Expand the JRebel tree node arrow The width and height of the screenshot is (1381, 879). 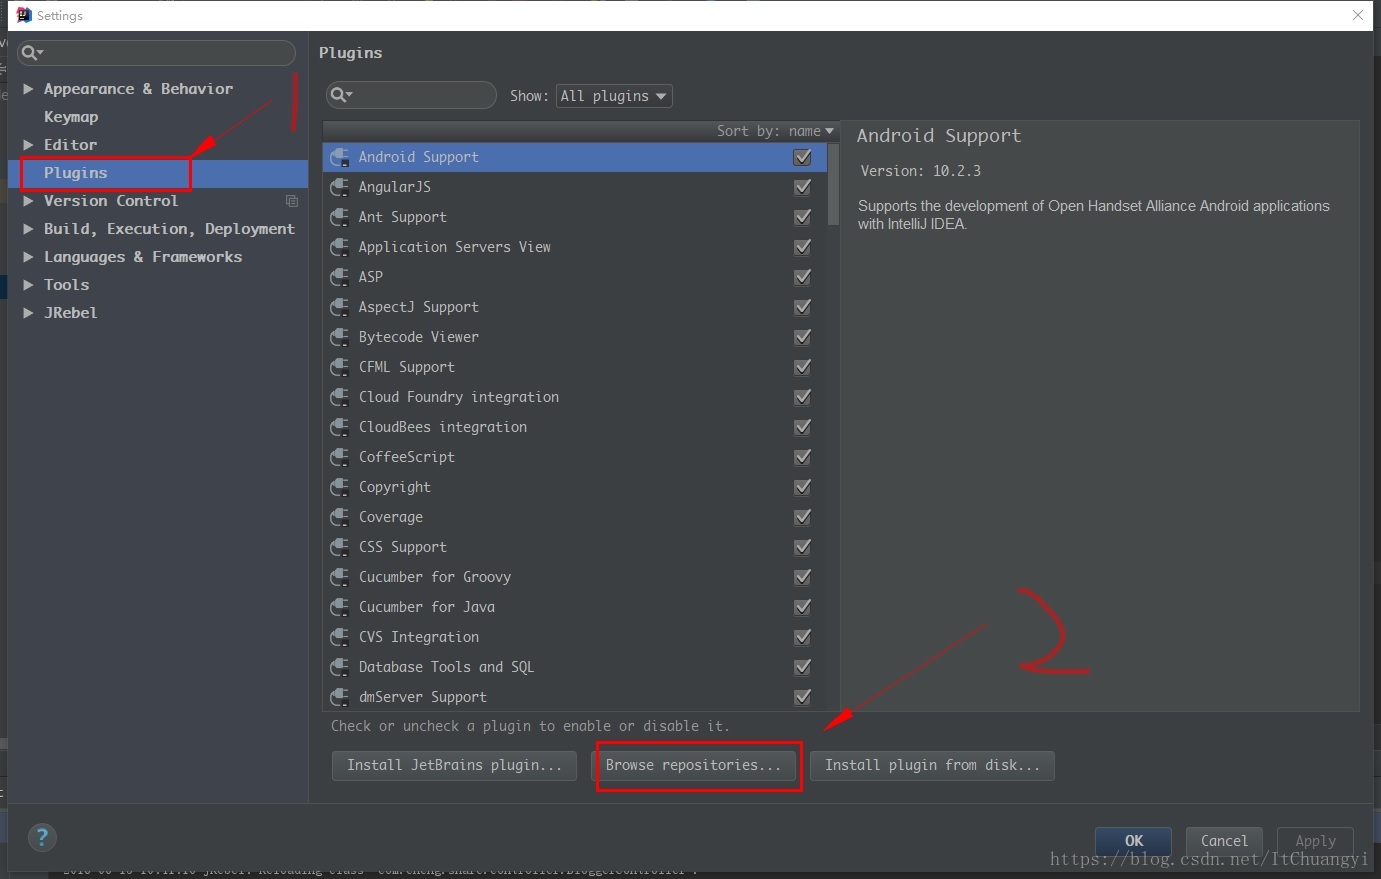(x=28, y=313)
